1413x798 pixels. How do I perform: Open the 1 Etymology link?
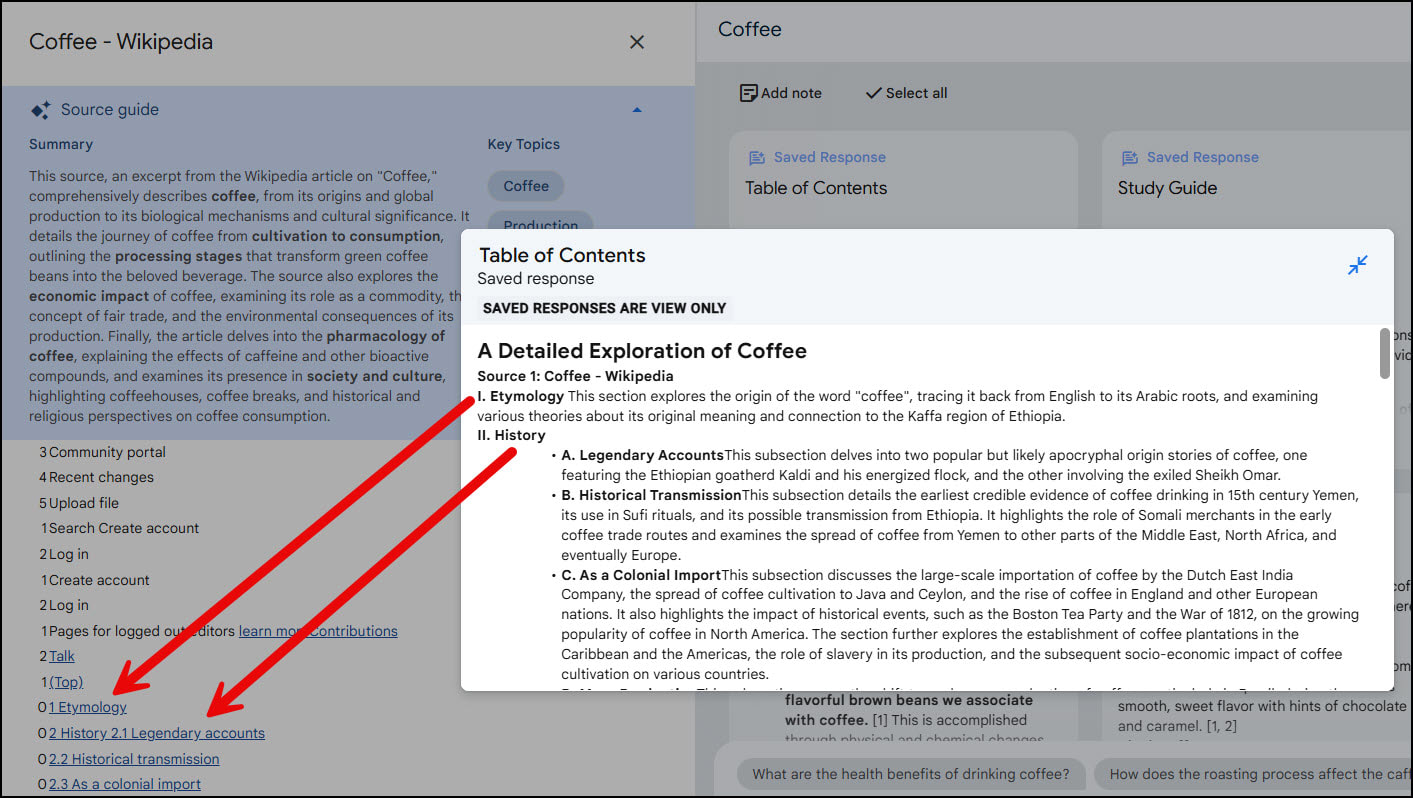pos(88,707)
